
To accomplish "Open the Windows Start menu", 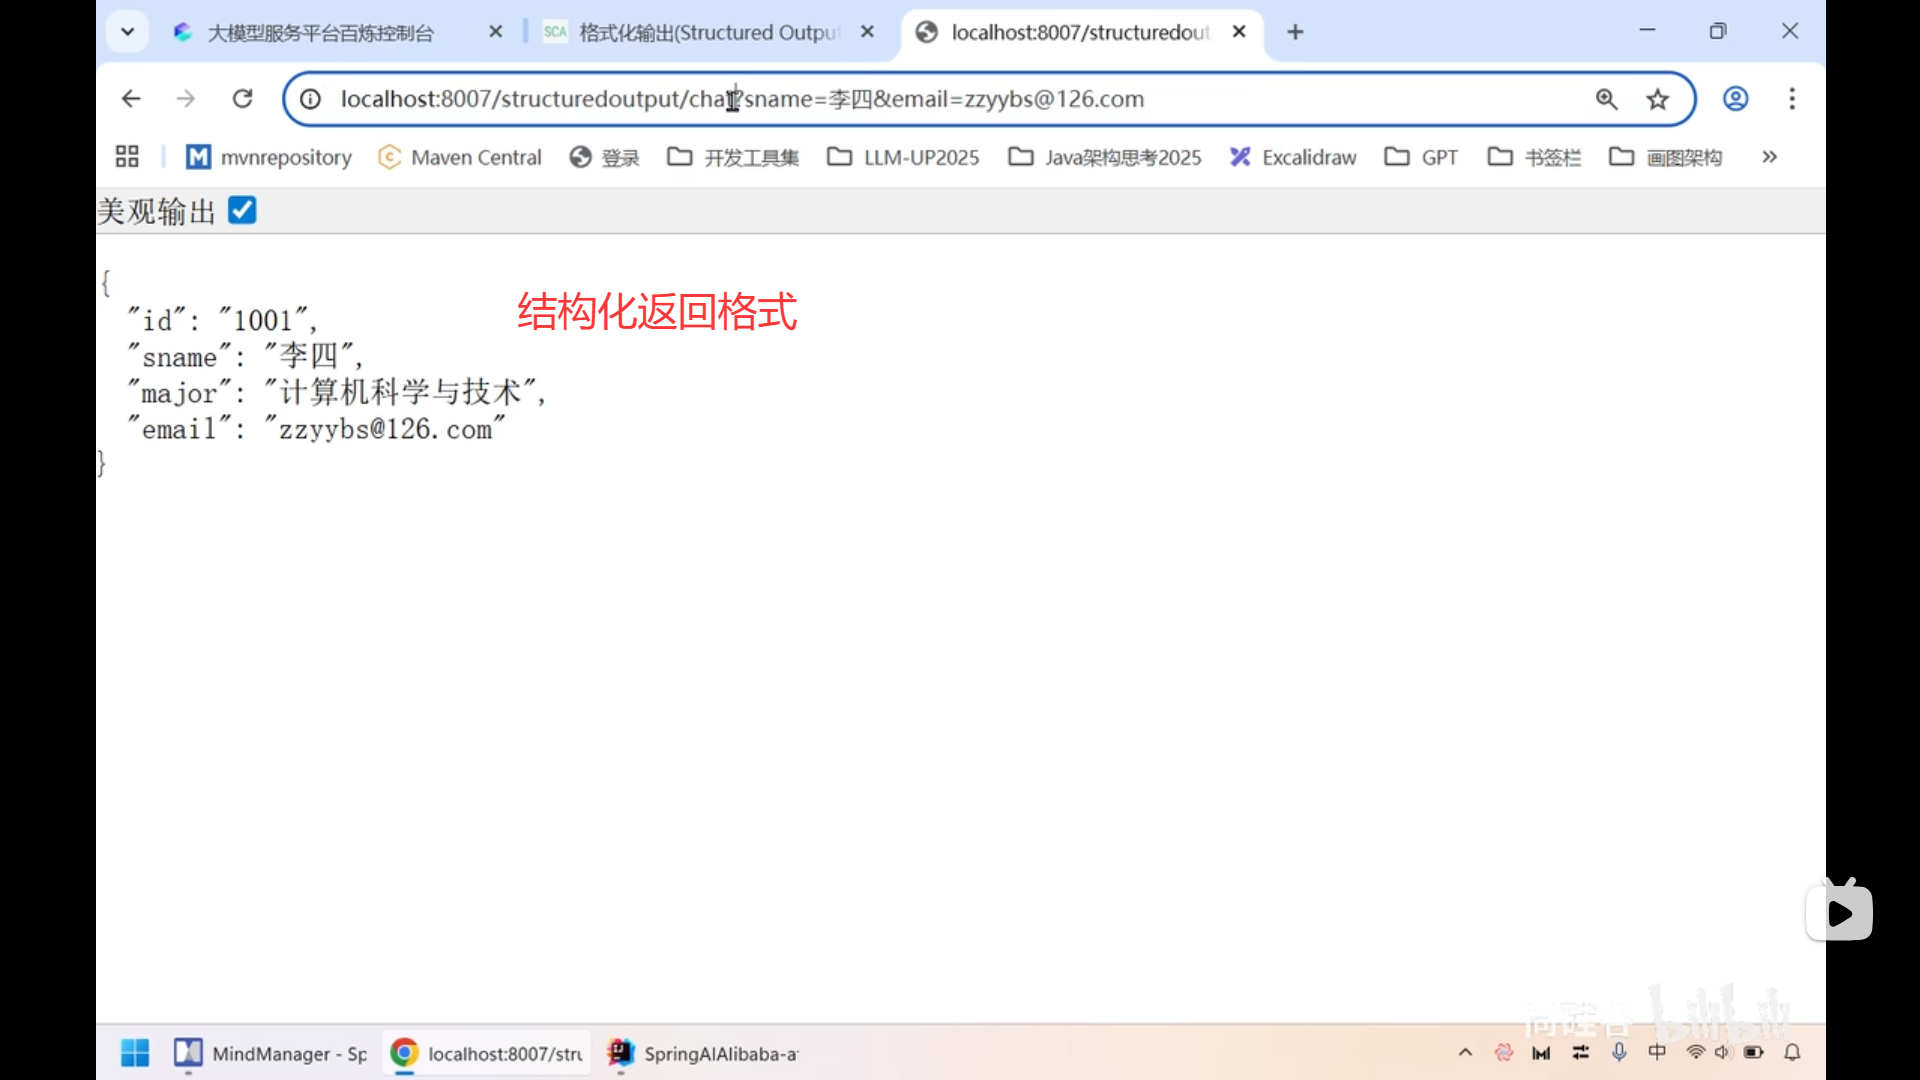I will (x=135, y=1053).
